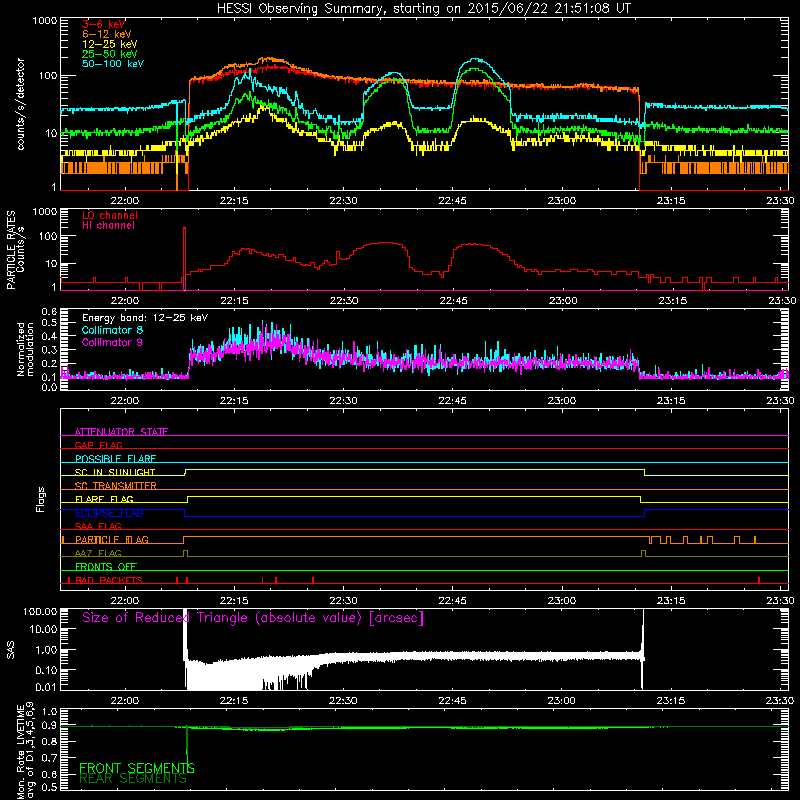This screenshot has width=800, height=800.
Task: Click the 'SAS' axis label
Action: tap(11, 650)
